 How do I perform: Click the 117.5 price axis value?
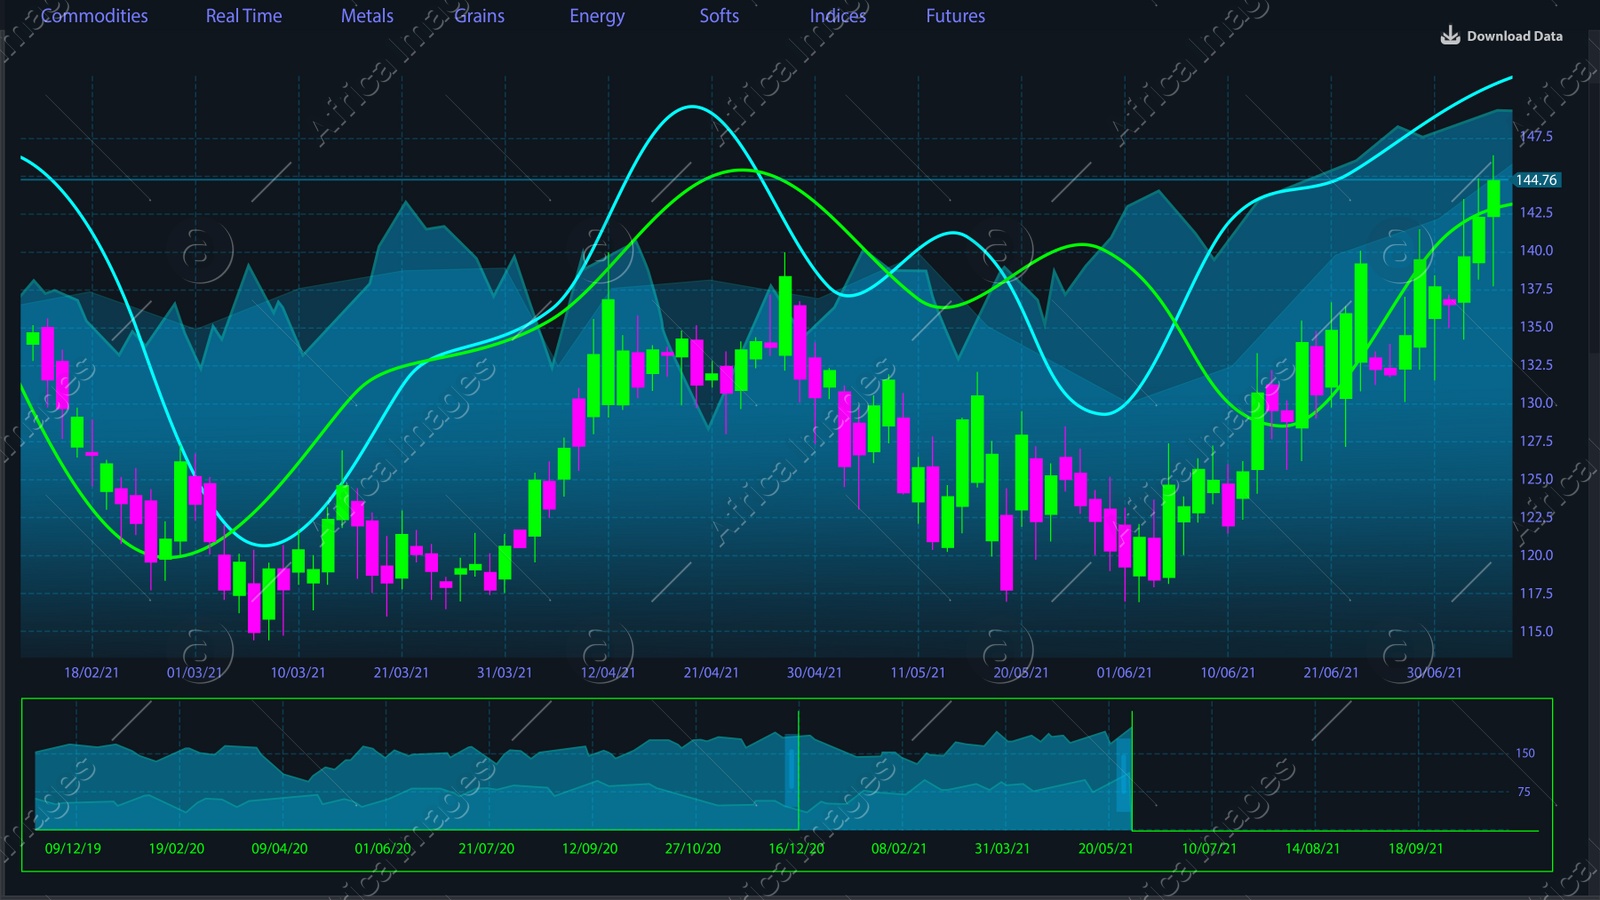click(1536, 593)
